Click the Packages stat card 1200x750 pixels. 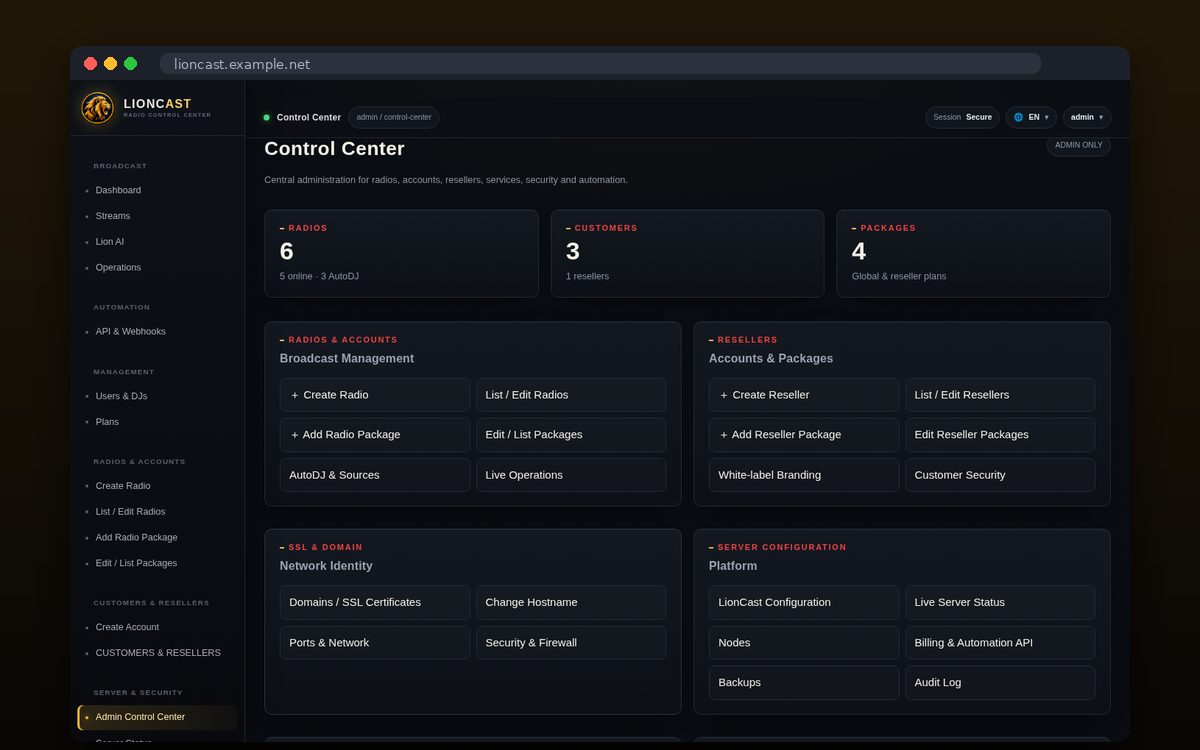pos(973,253)
